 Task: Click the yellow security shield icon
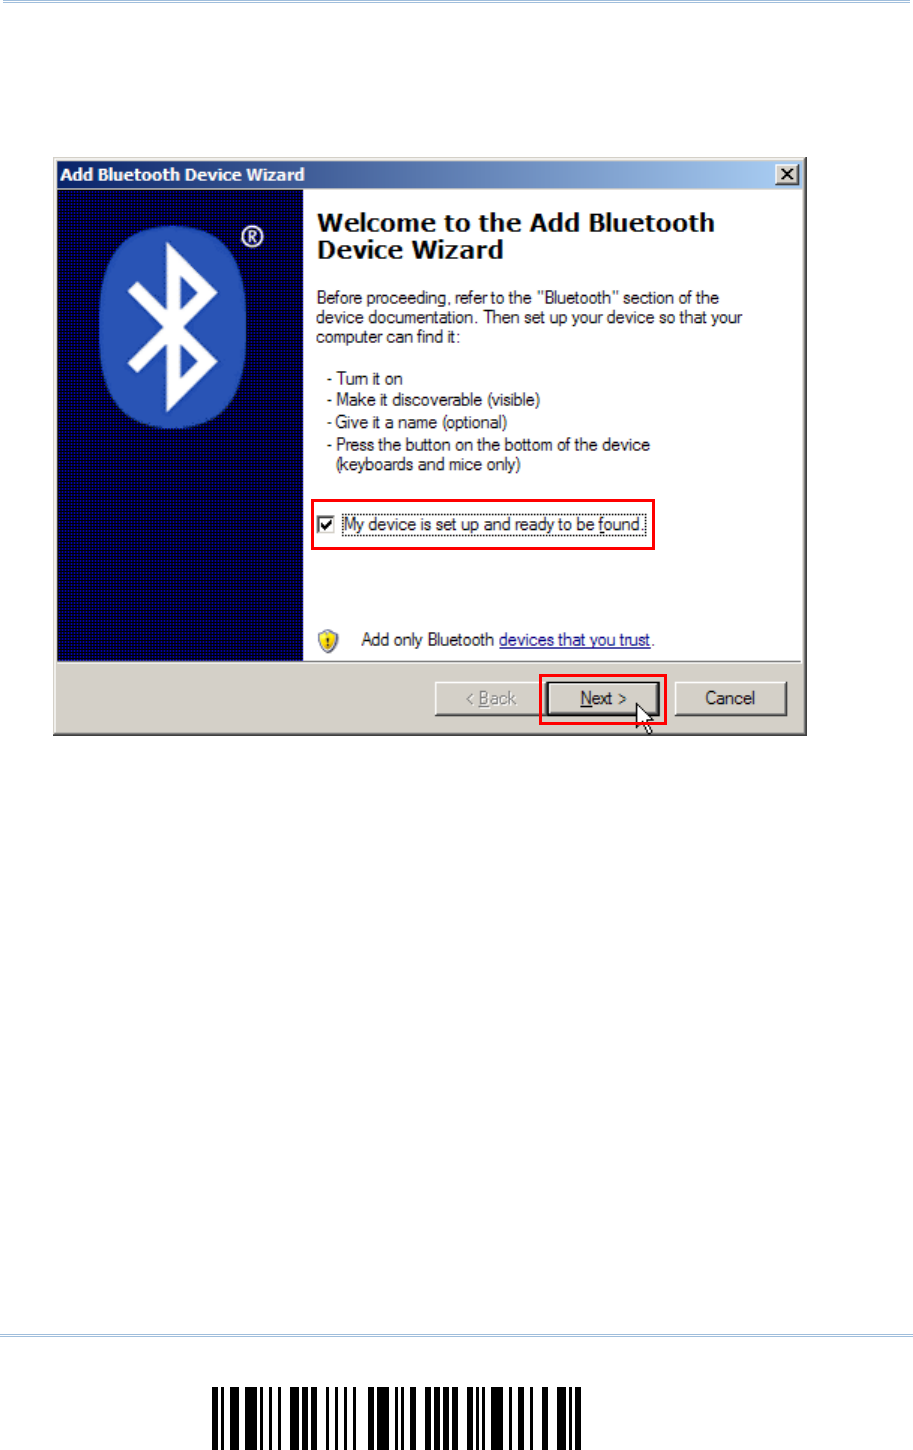coord(328,641)
